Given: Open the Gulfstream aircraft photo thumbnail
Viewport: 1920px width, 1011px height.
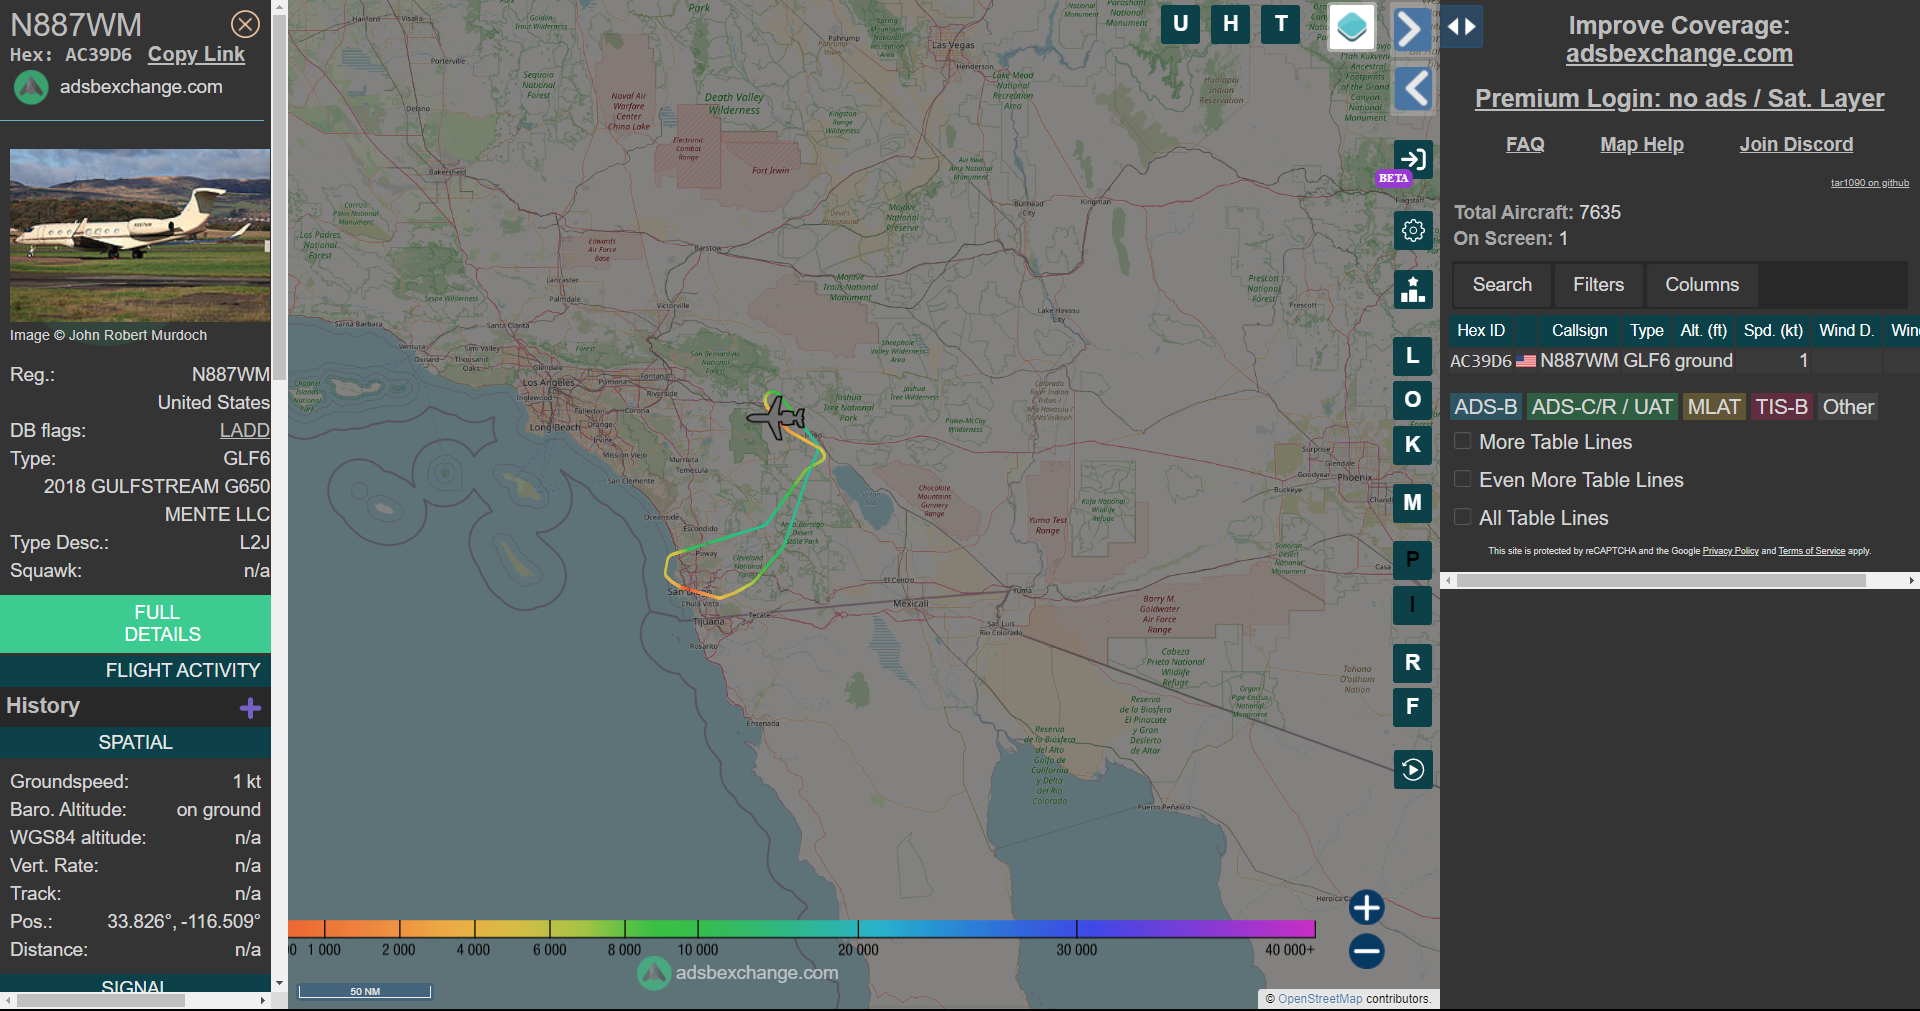Looking at the screenshot, I should click(x=140, y=235).
